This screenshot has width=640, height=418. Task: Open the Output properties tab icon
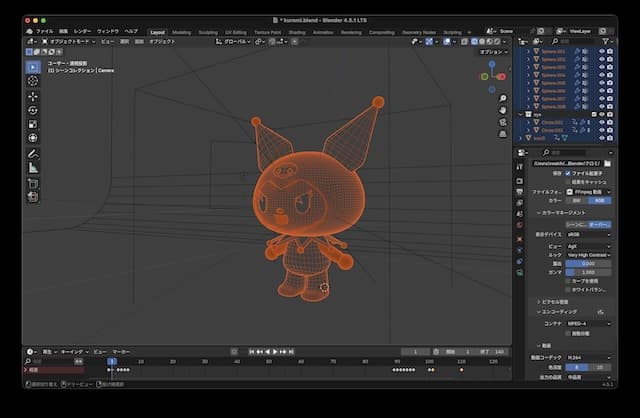[x=520, y=192]
